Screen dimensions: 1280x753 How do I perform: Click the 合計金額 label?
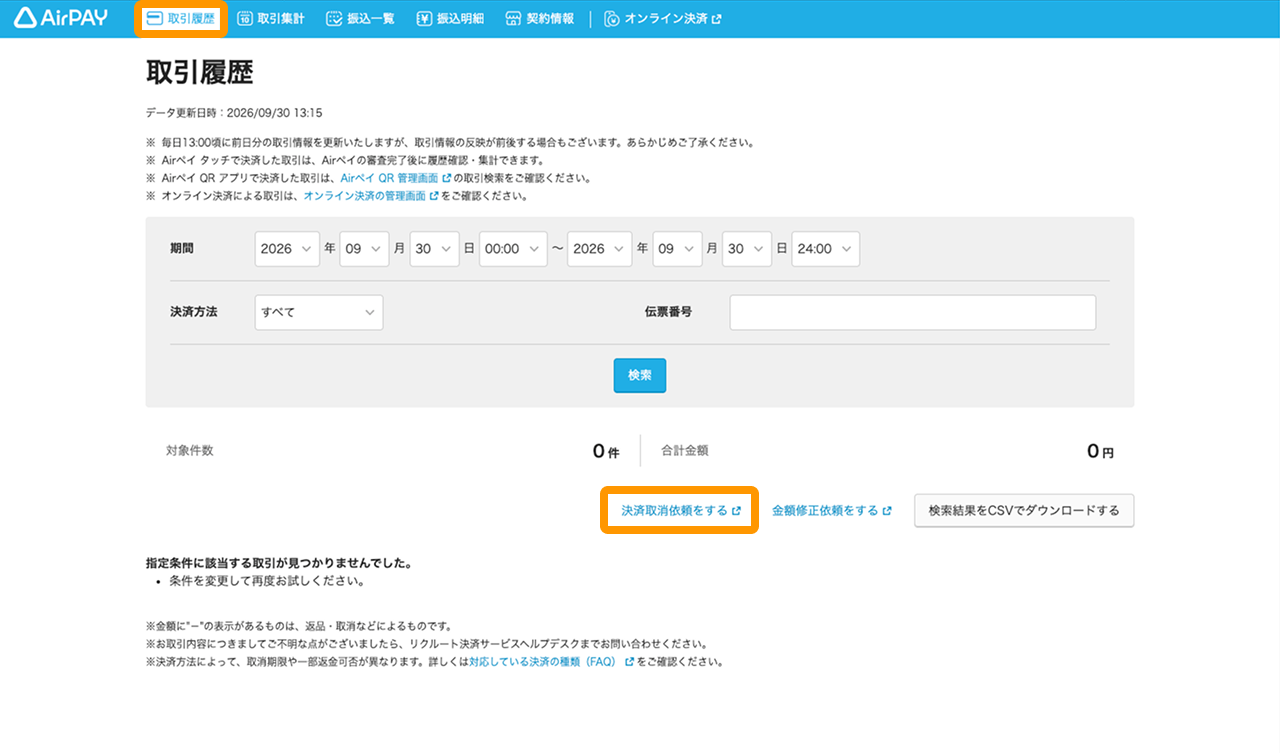(684, 451)
